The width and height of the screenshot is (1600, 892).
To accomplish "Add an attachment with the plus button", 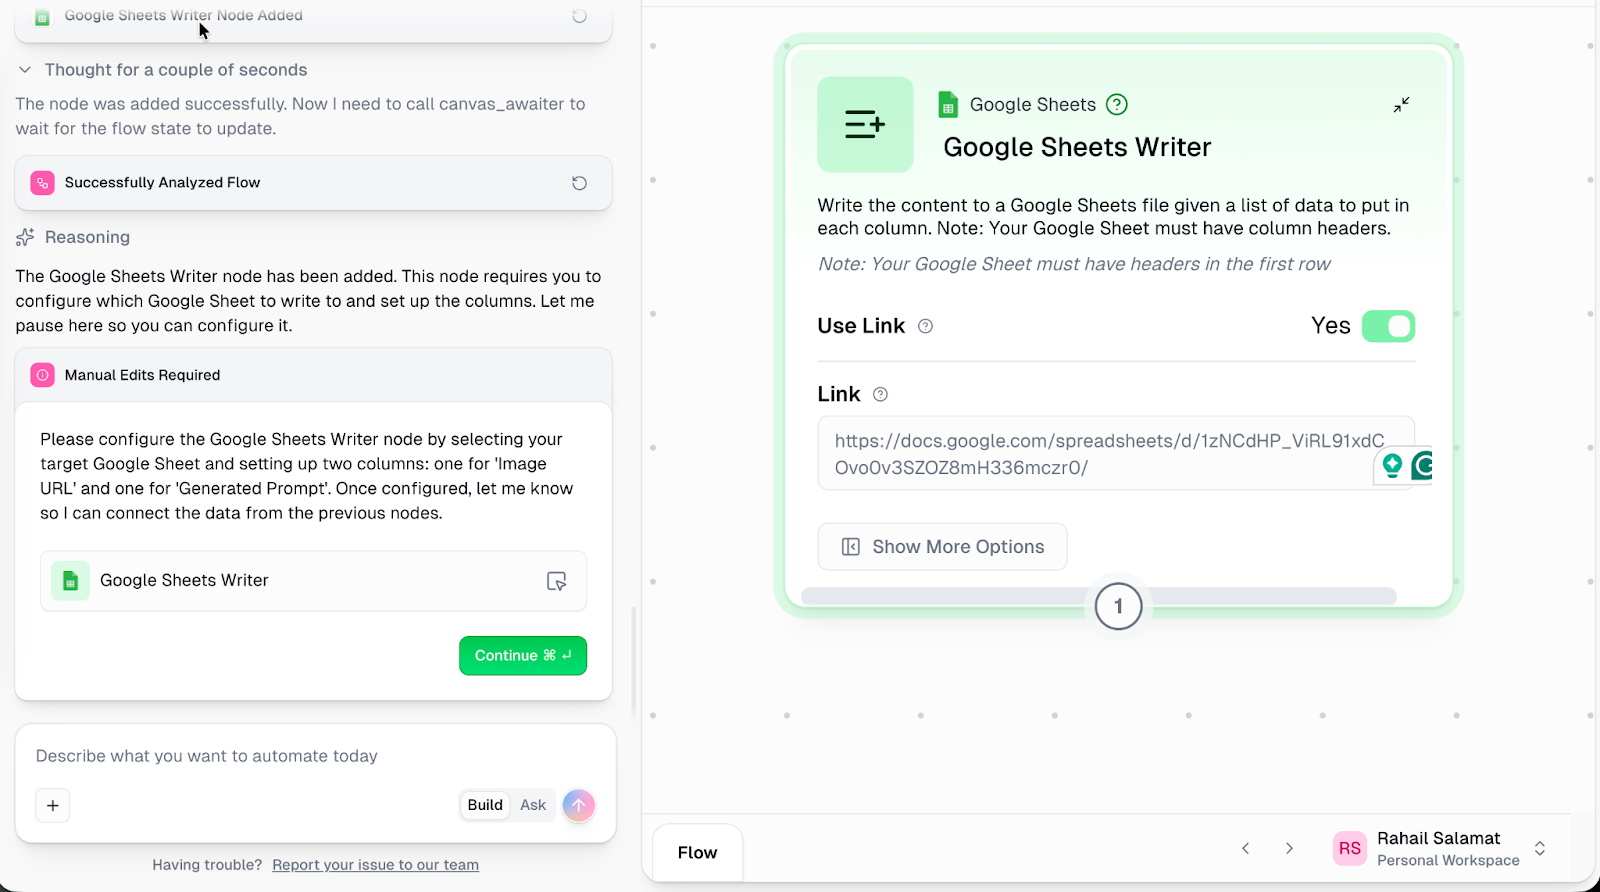I will click(x=52, y=805).
